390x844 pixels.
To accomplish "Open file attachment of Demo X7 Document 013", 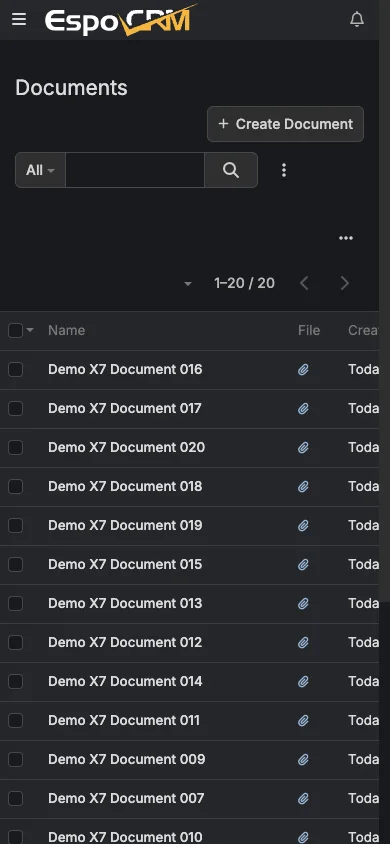I will click(x=303, y=603).
